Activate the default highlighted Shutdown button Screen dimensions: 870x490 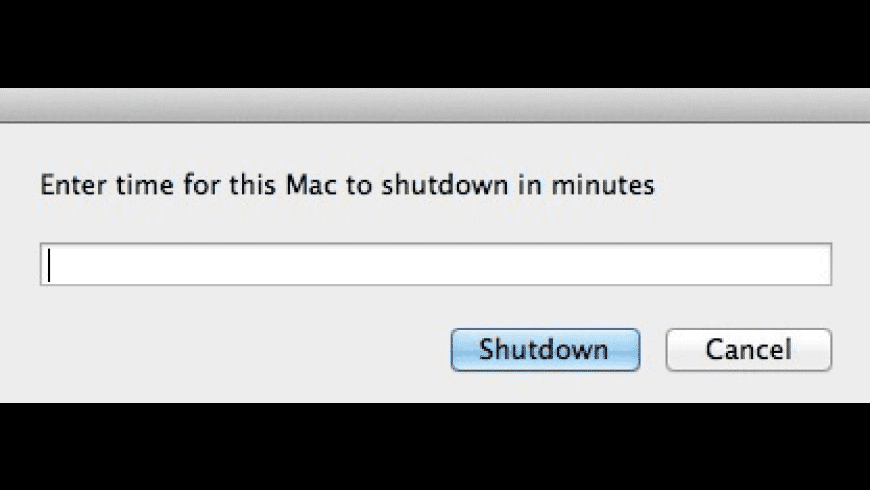tap(545, 350)
